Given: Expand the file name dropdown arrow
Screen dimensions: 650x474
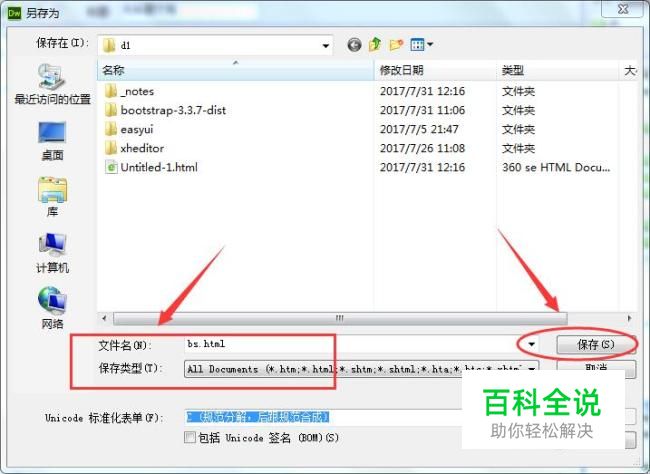Looking at the screenshot, I should pyautogui.click(x=531, y=344).
